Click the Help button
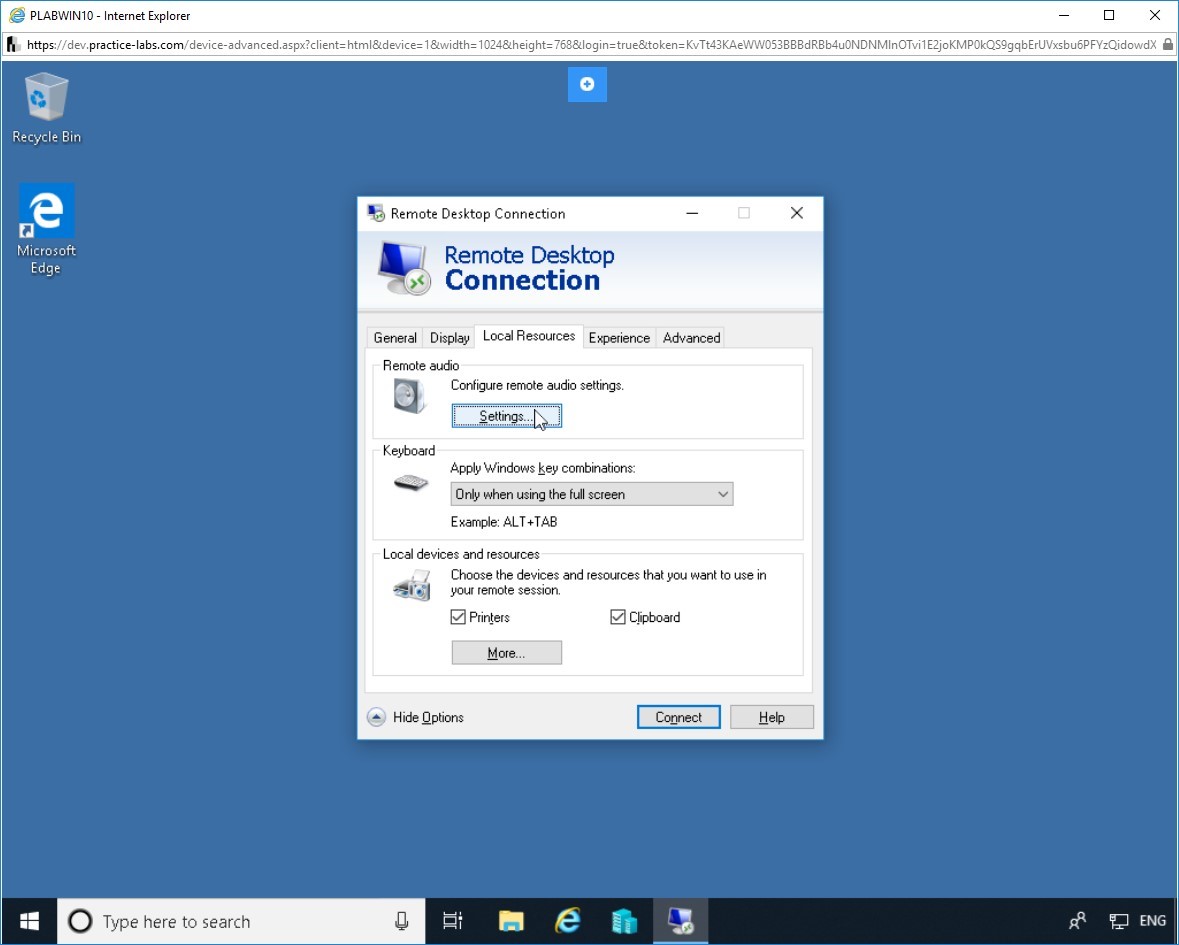 point(771,717)
